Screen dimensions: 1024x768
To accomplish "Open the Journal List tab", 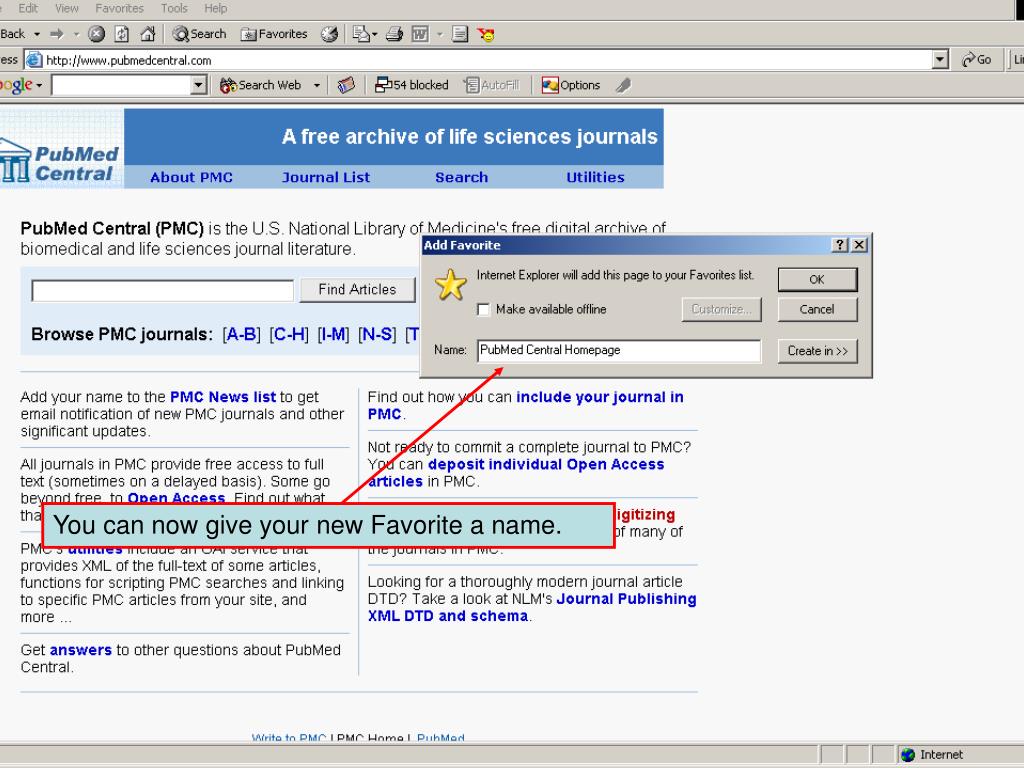I will click(x=326, y=178).
